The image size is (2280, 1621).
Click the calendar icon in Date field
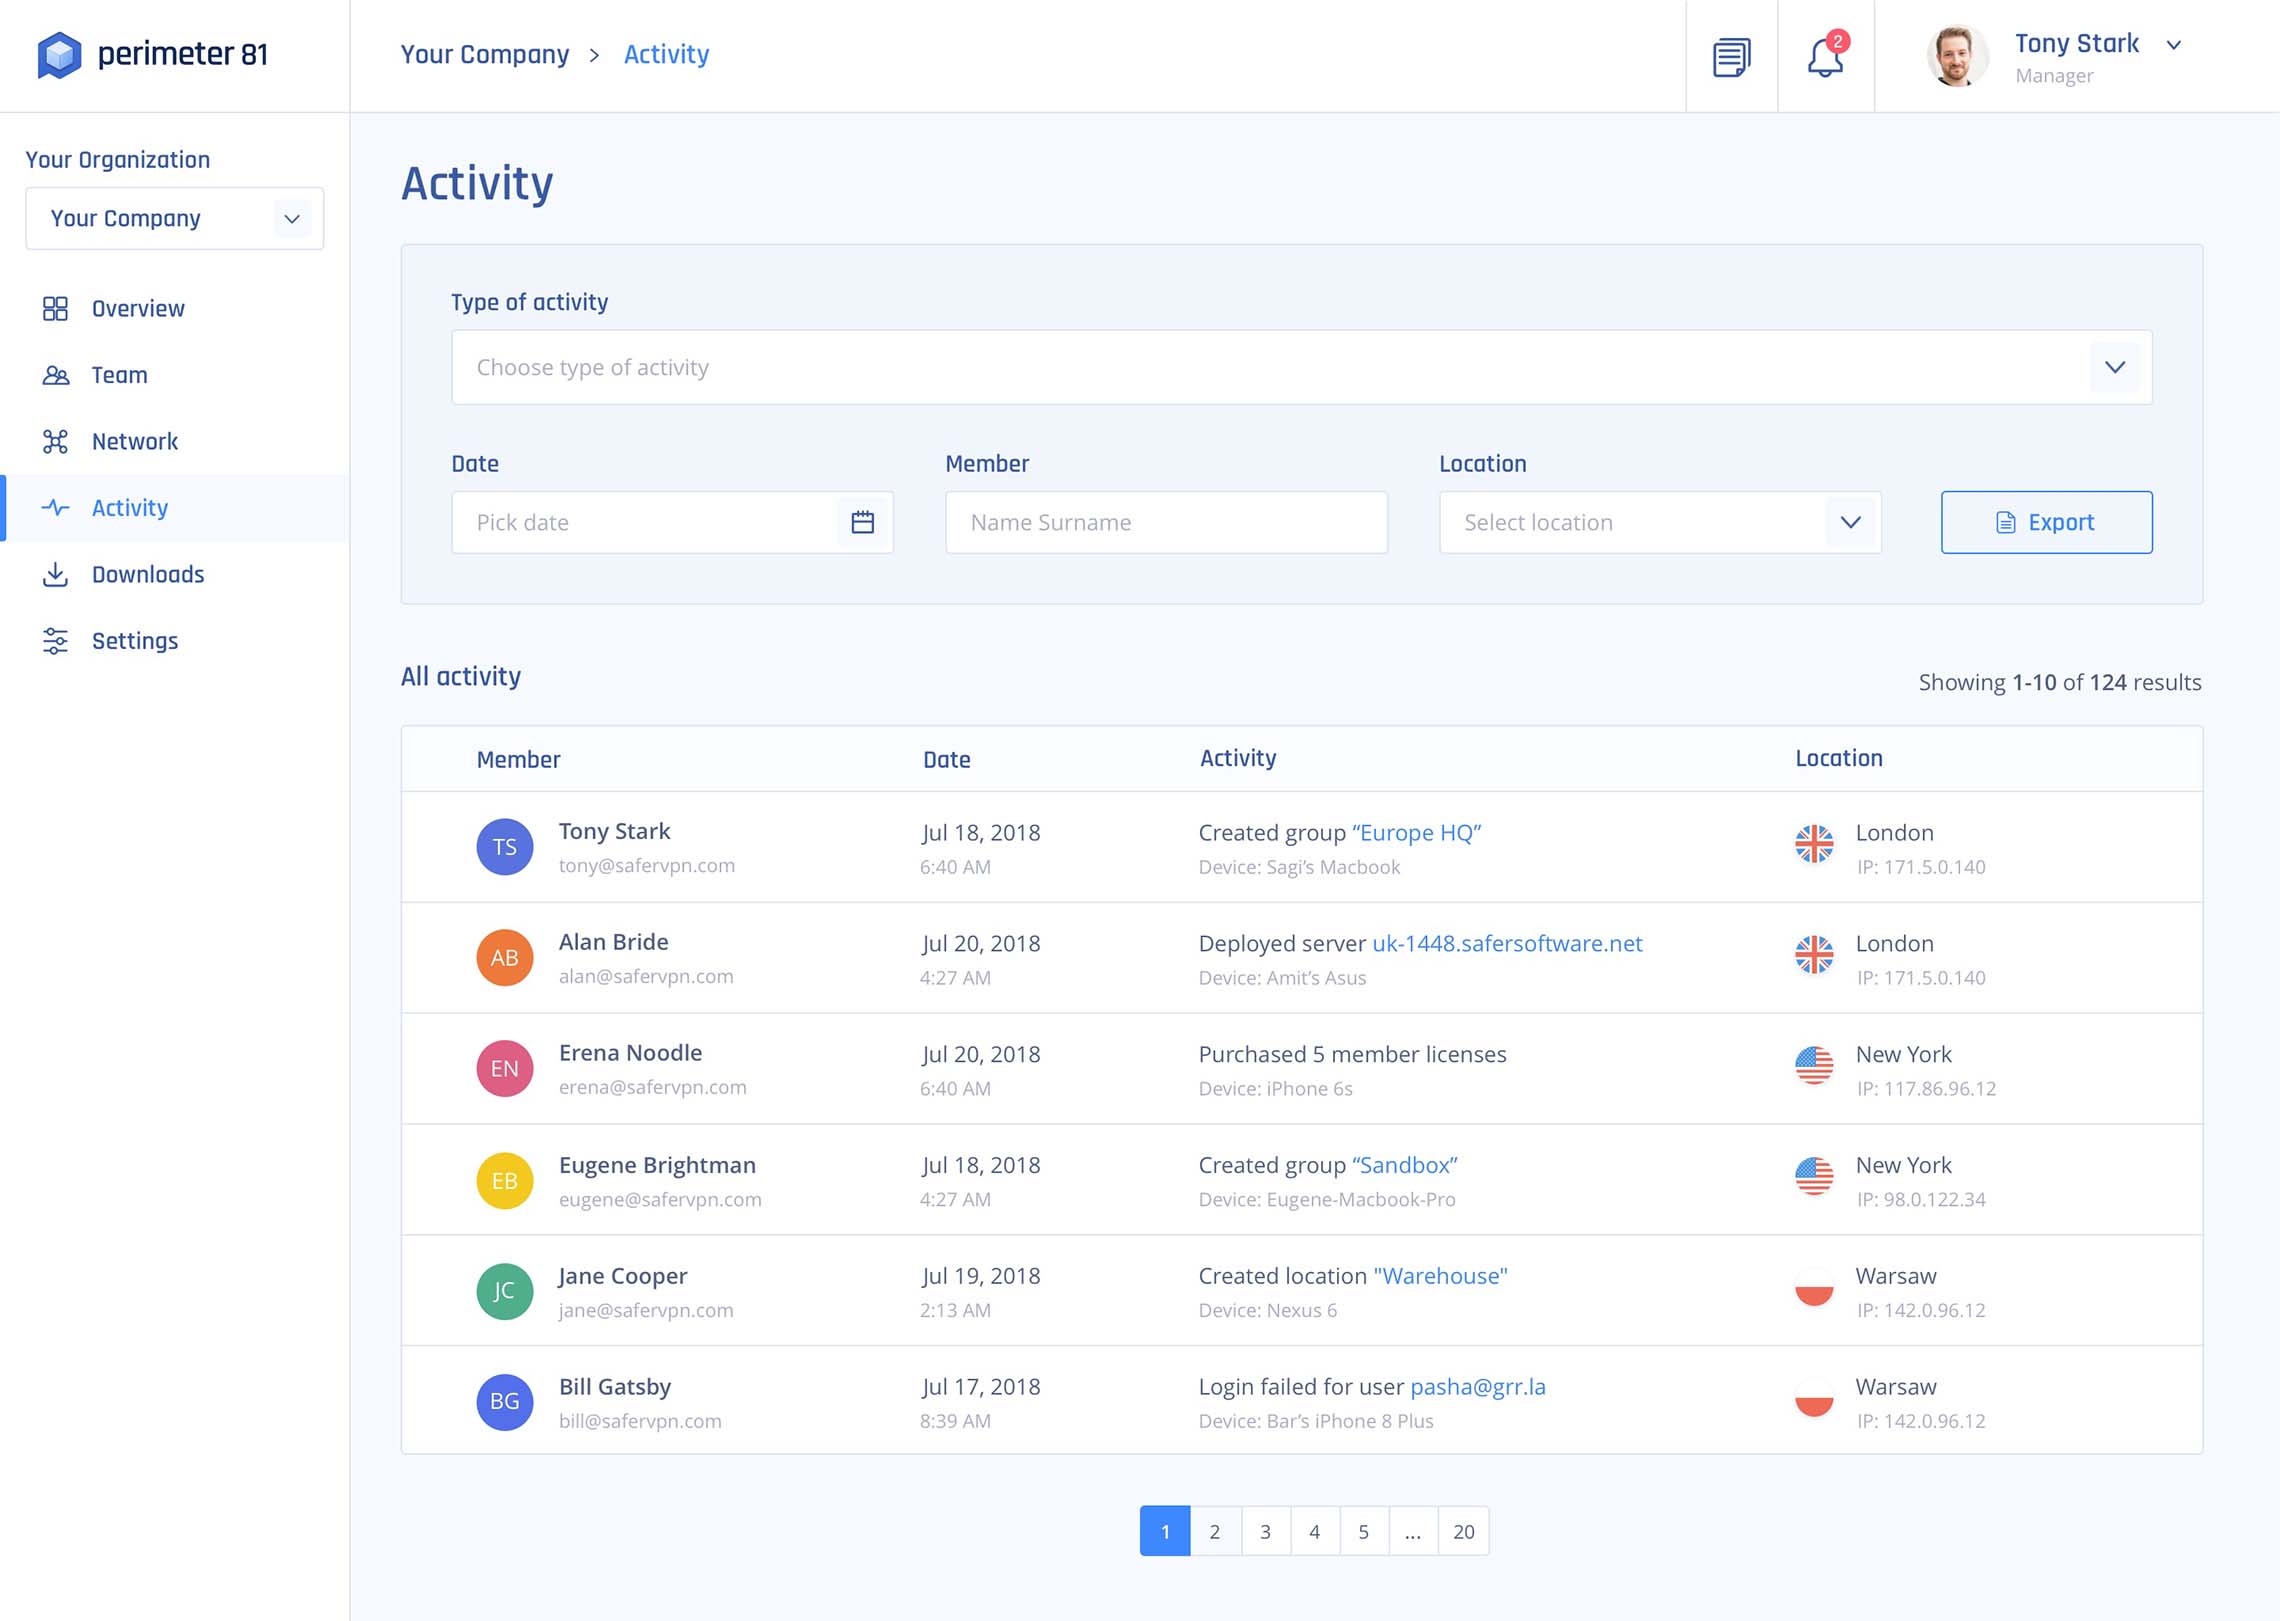tap(863, 522)
